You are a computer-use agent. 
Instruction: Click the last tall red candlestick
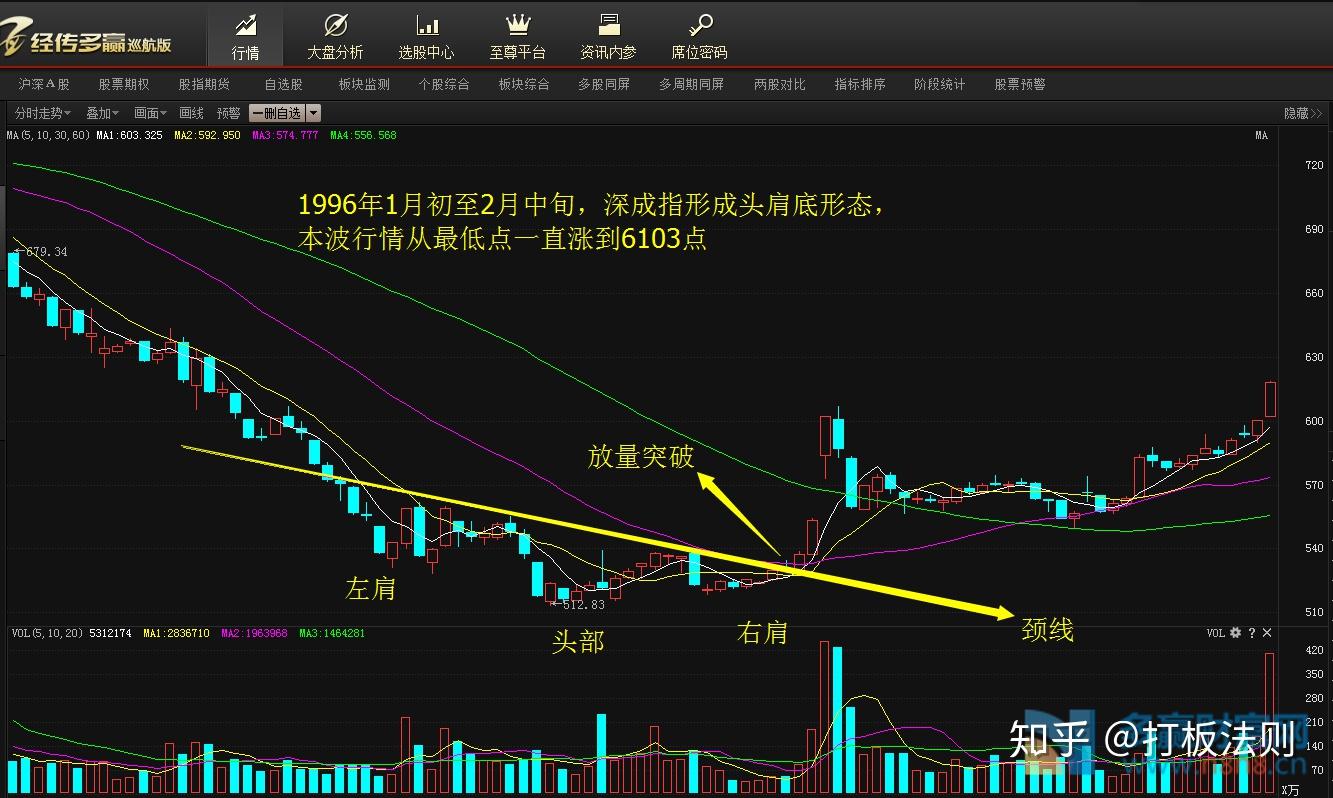(1270, 399)
